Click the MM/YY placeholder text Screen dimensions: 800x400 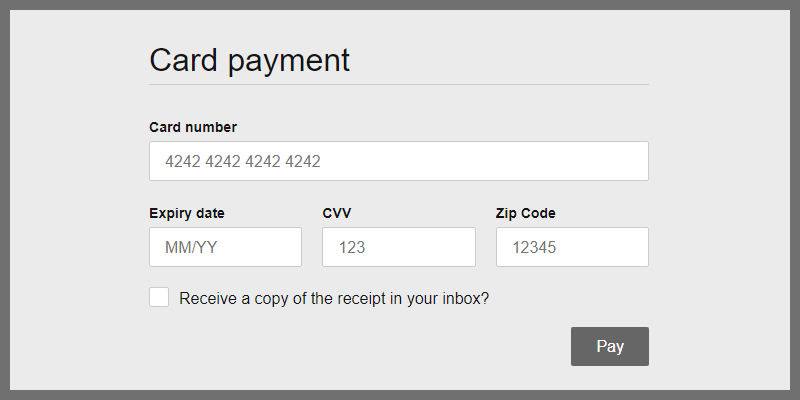[191, 248]
